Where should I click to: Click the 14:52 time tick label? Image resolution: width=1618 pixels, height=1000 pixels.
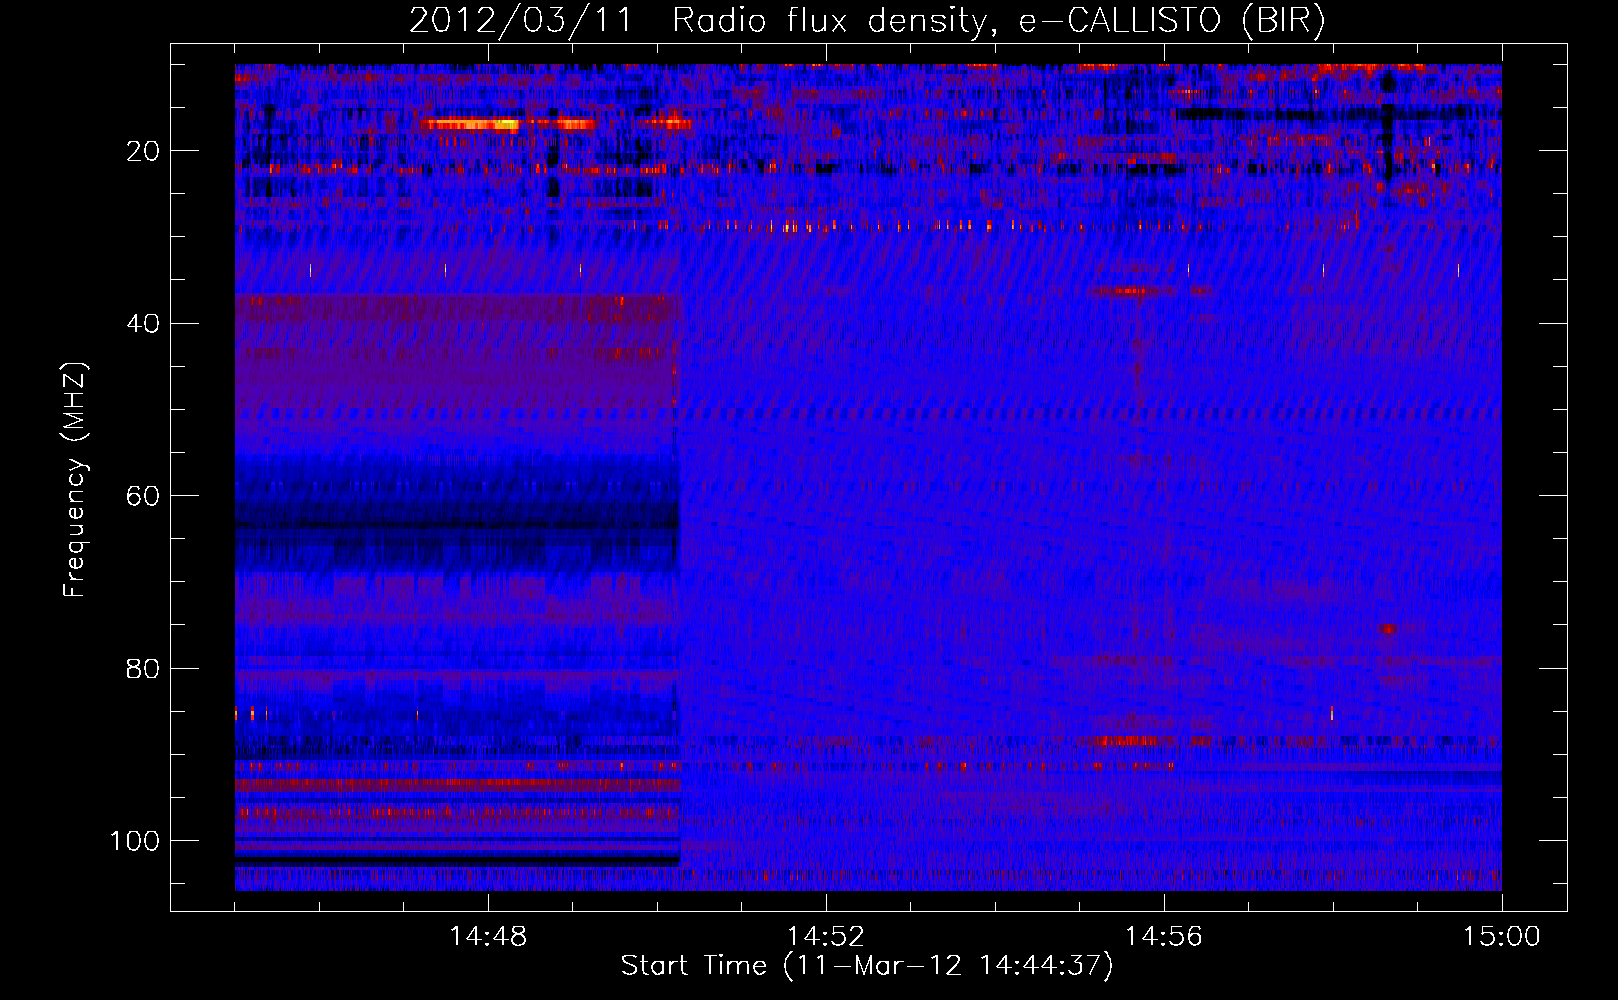[x=826, y=937]
